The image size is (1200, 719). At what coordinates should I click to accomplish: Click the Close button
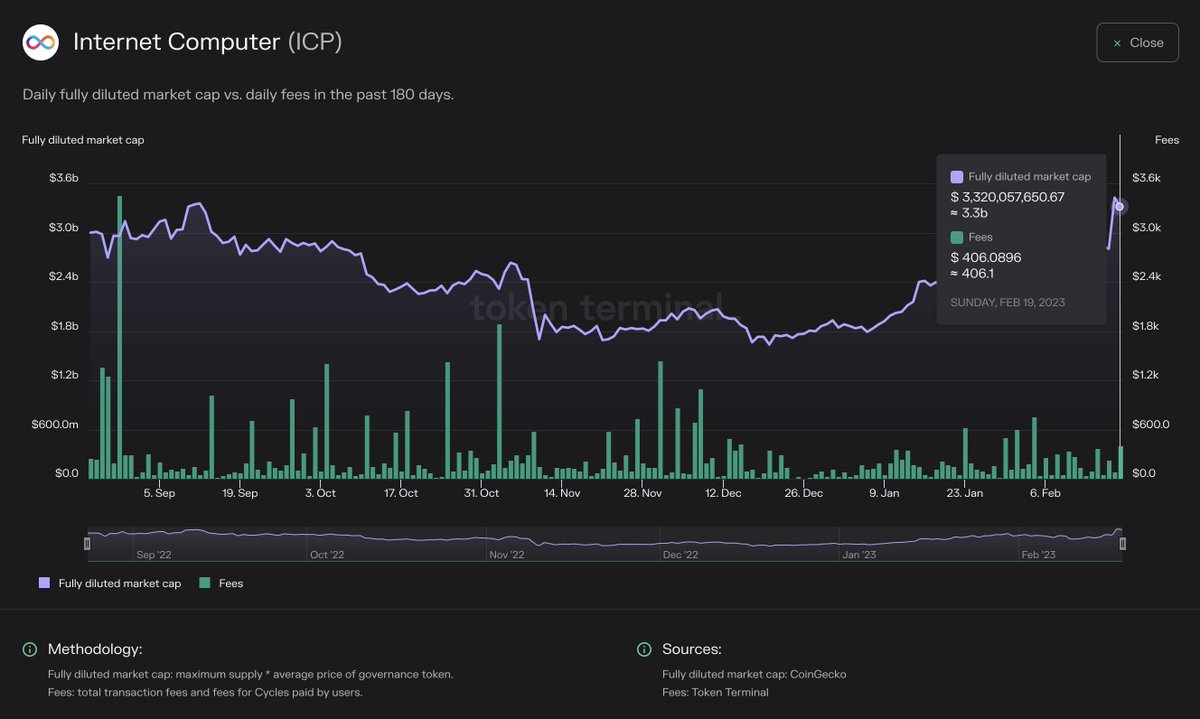point(1137,42)
